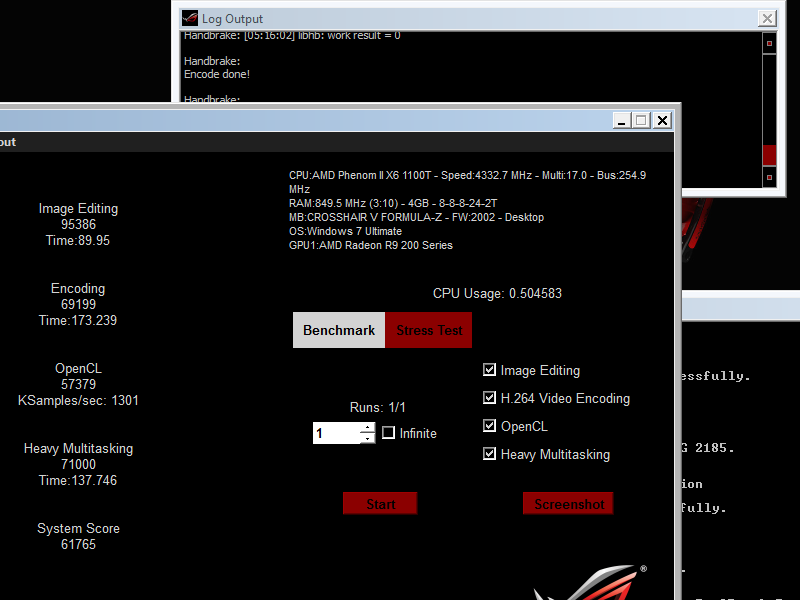800x600 pixels.
Task: Click Log Output scrollbar down arrow
Action: [769, 178]
